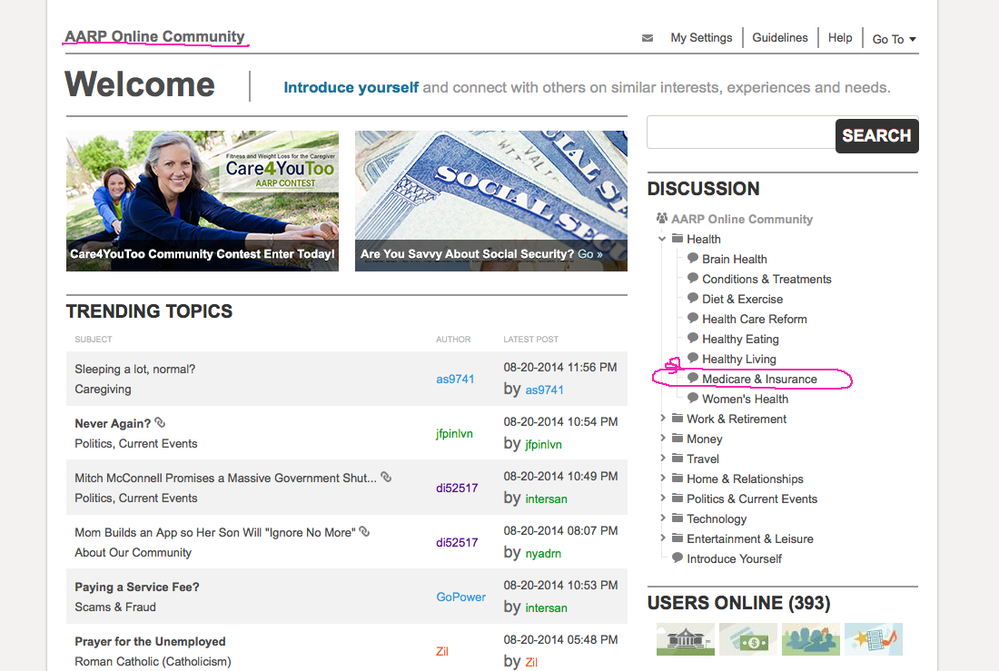Viewport: 999px width, 671px height.
Task: Click the Health folder icon in the Discussion tree
Action: click(680, 239)
